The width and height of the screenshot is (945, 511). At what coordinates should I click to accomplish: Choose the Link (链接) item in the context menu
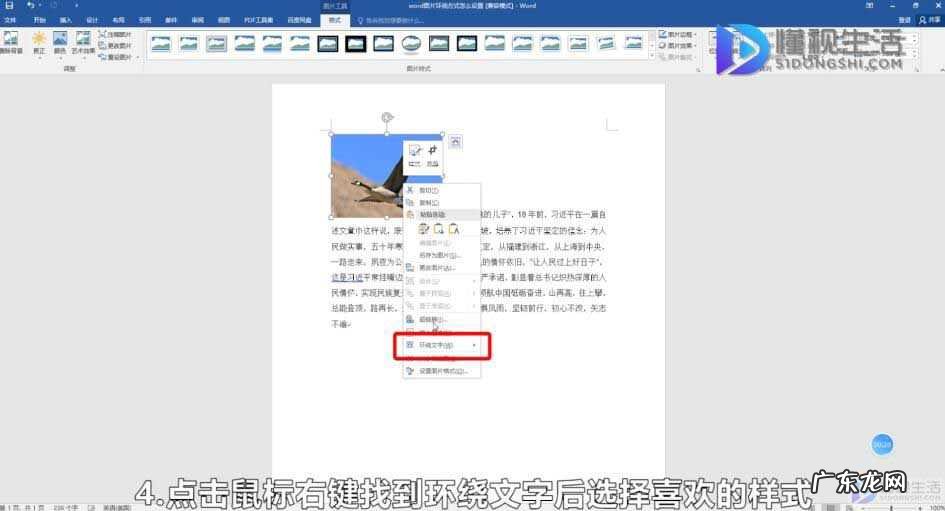[442, 319]
